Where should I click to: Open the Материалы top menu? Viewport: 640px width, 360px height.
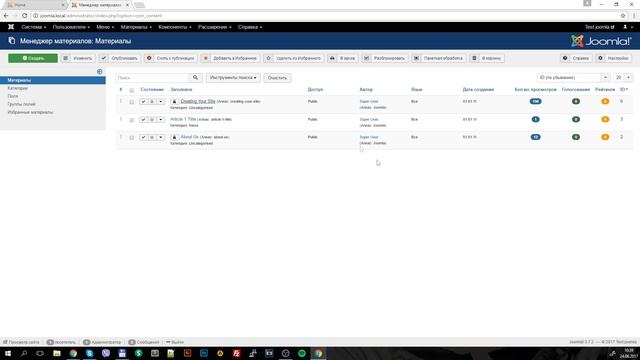point(136,27)
